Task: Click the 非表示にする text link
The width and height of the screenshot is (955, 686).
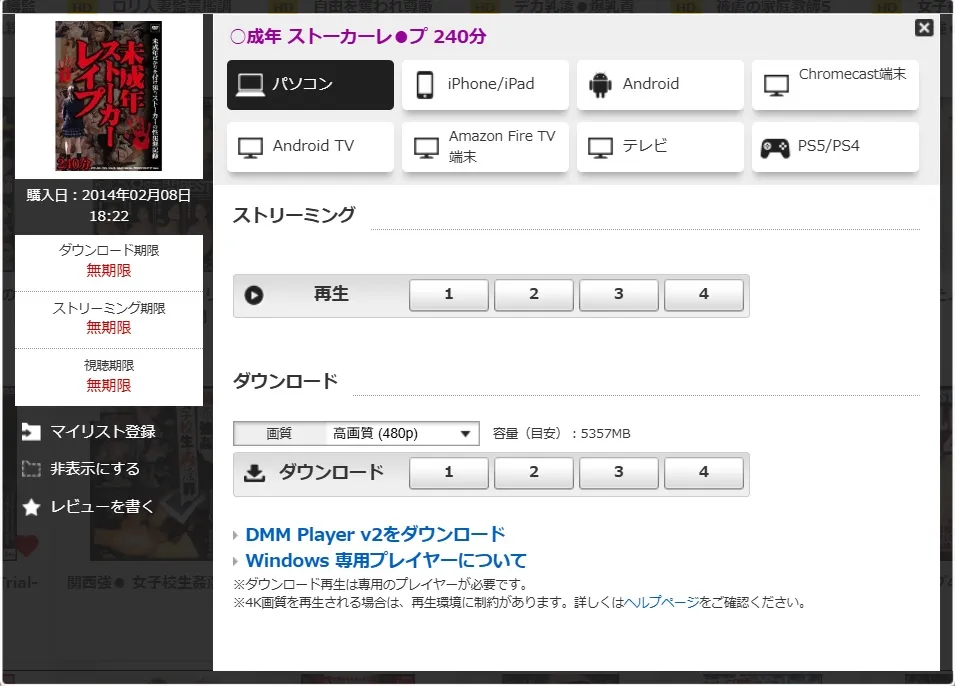Action: [x=95, y=469]
